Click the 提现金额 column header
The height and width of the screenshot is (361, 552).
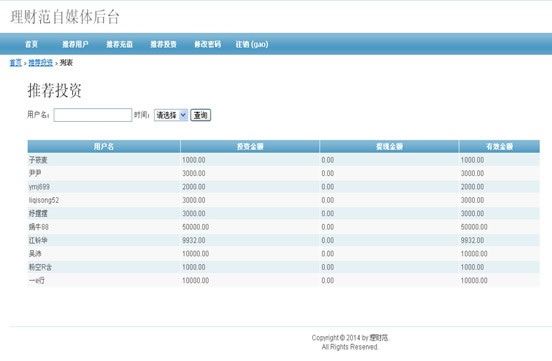pyautogui.click(x=389, y=147)
